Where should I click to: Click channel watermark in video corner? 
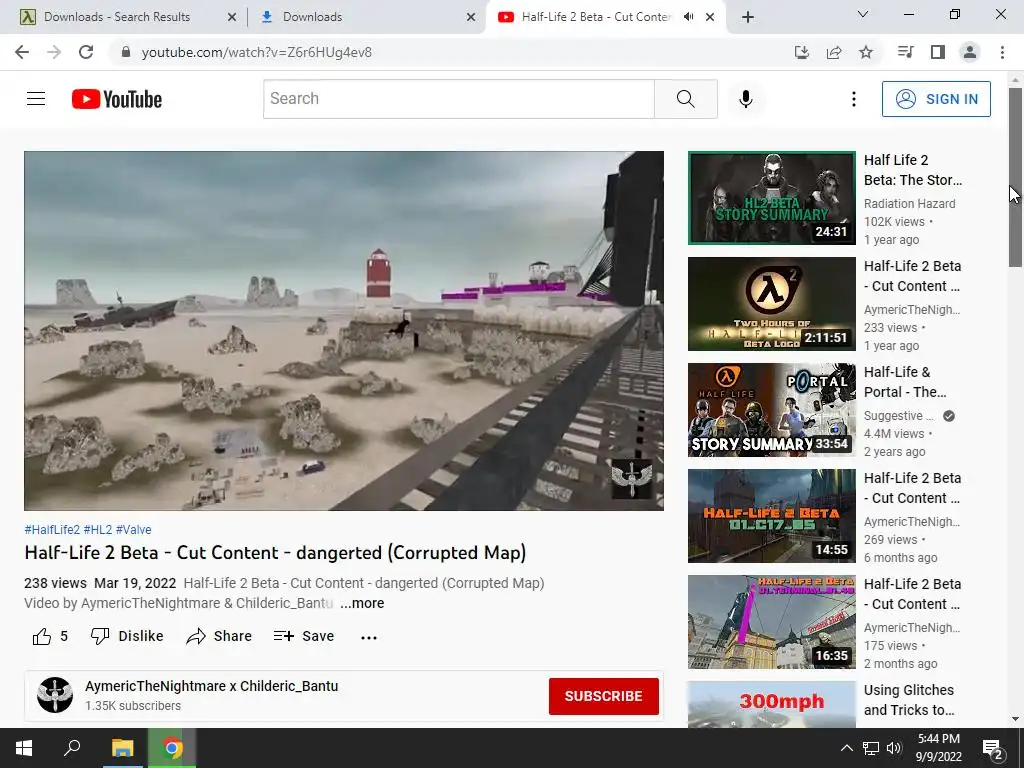click(x=632, y=479)
